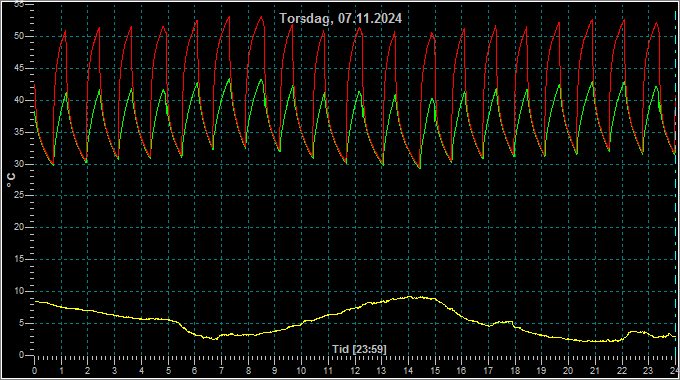Click the 10 label on temperature axis

point(19,291)
